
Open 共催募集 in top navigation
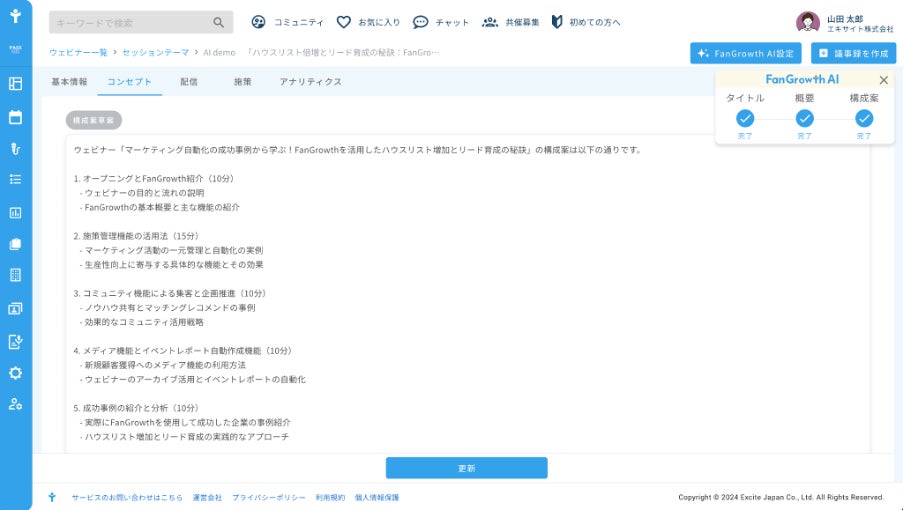(522, 22)
